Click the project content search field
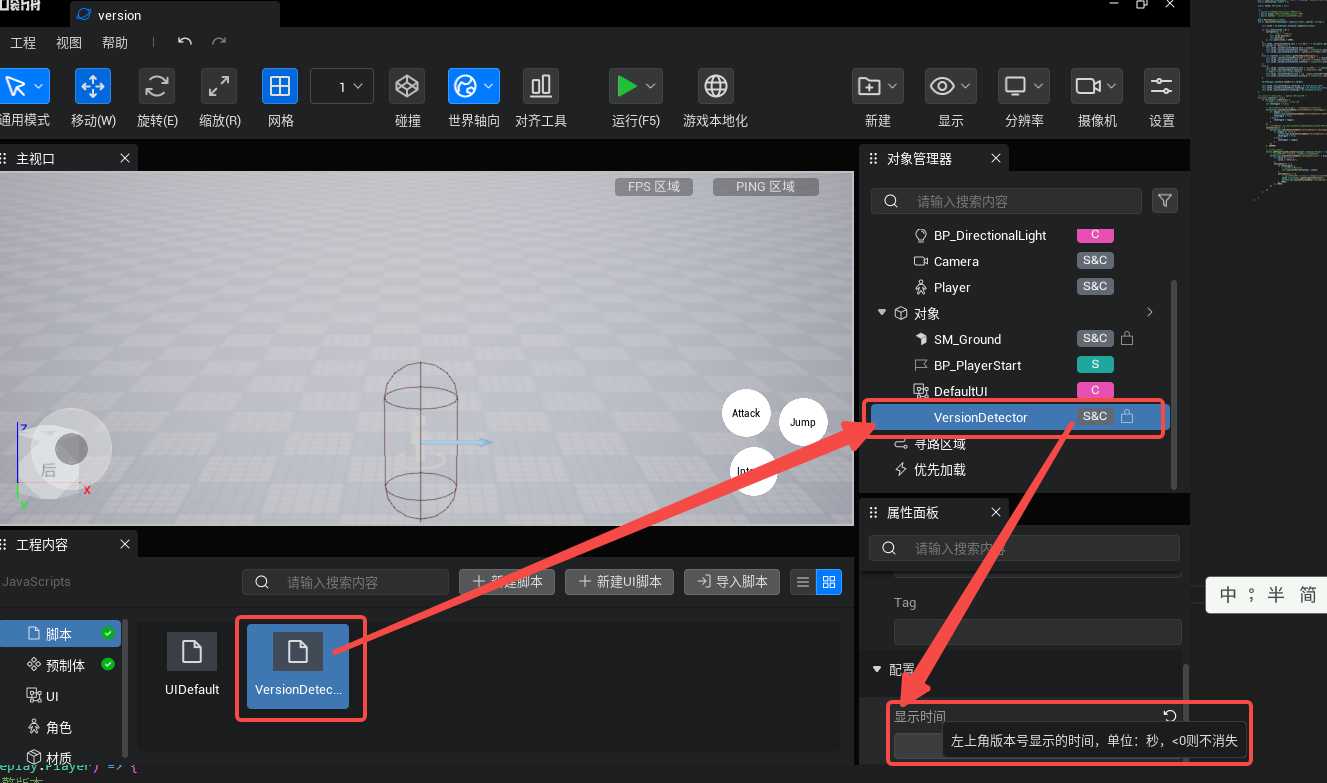Image resolution: width=1327 pixels, height=783 pixels. (x=345, y=582)
